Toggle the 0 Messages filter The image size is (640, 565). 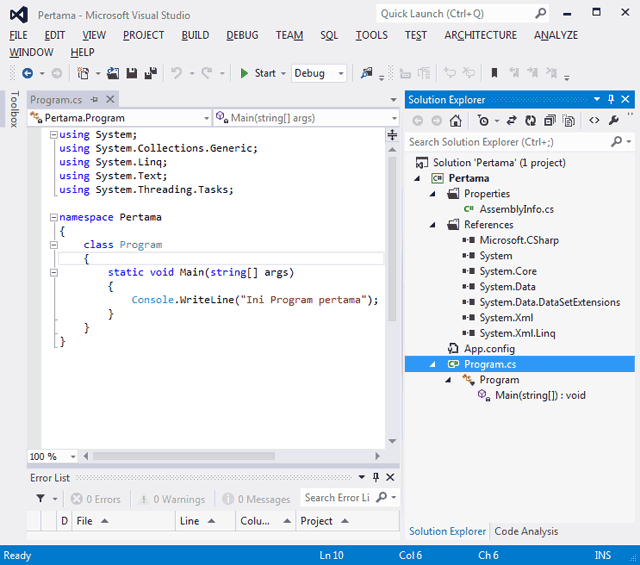coord(256,499)
